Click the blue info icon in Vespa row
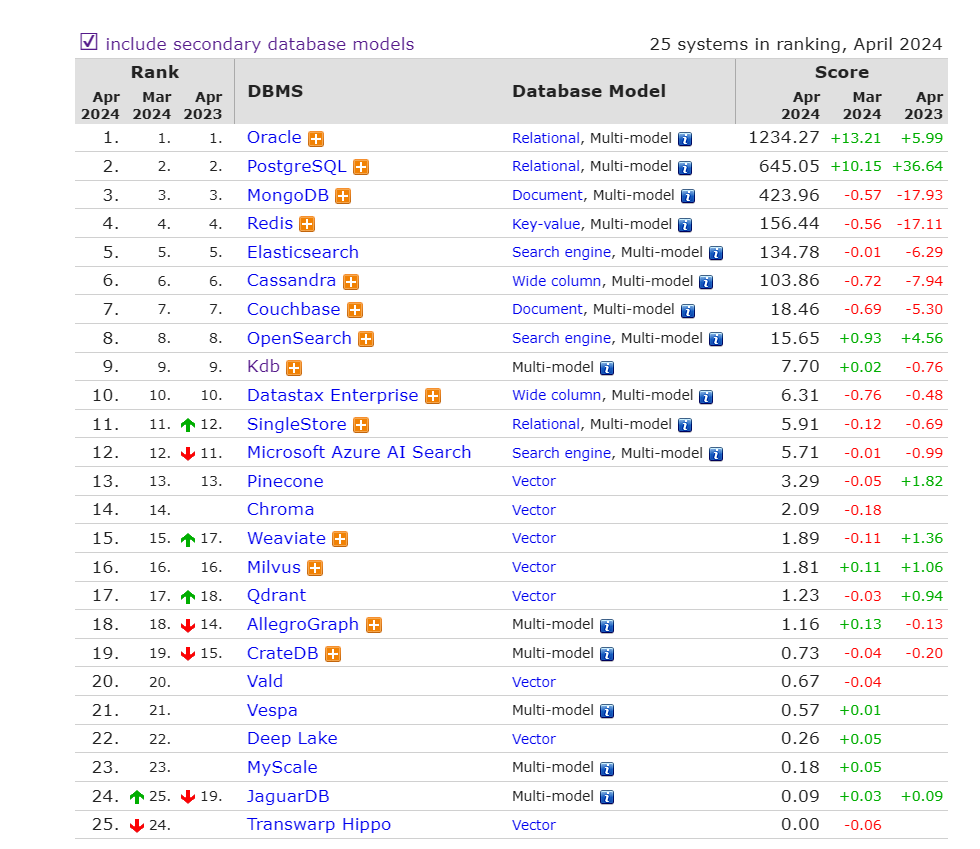The height and width of the screenshot is (849, 980). pos(607,711)
